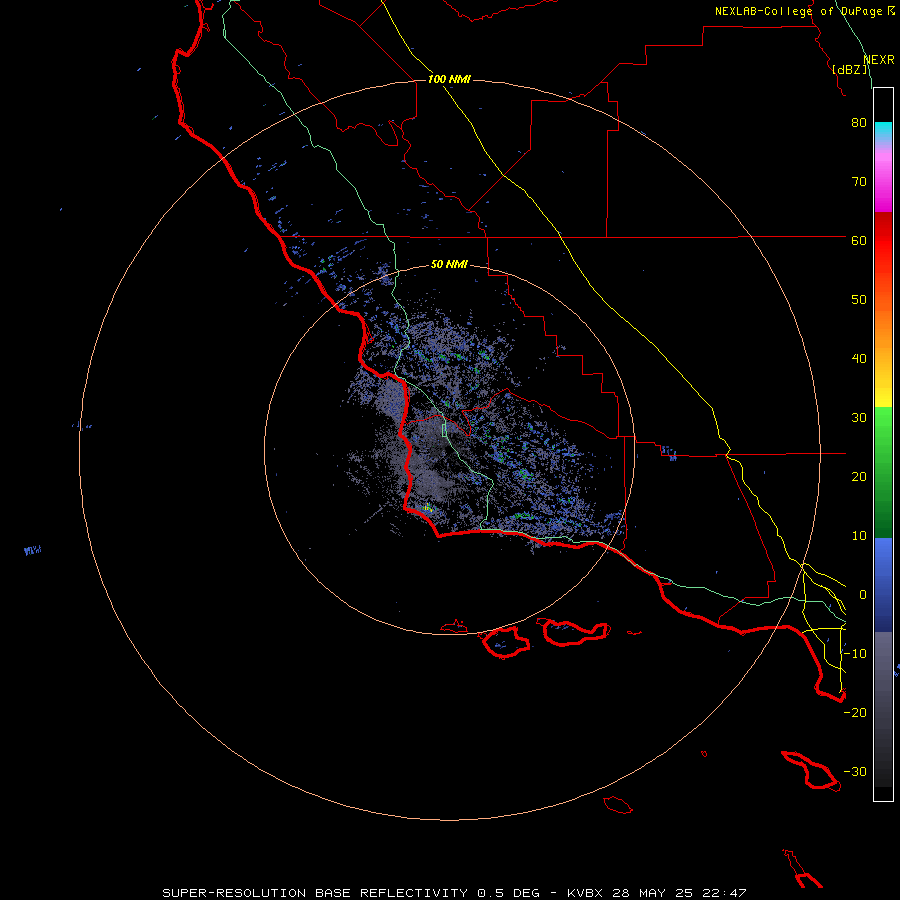900x900 pixels.
Task: Click the "100 NMI" range ring label
Action: pyautogui.click(x=449, y=79)
